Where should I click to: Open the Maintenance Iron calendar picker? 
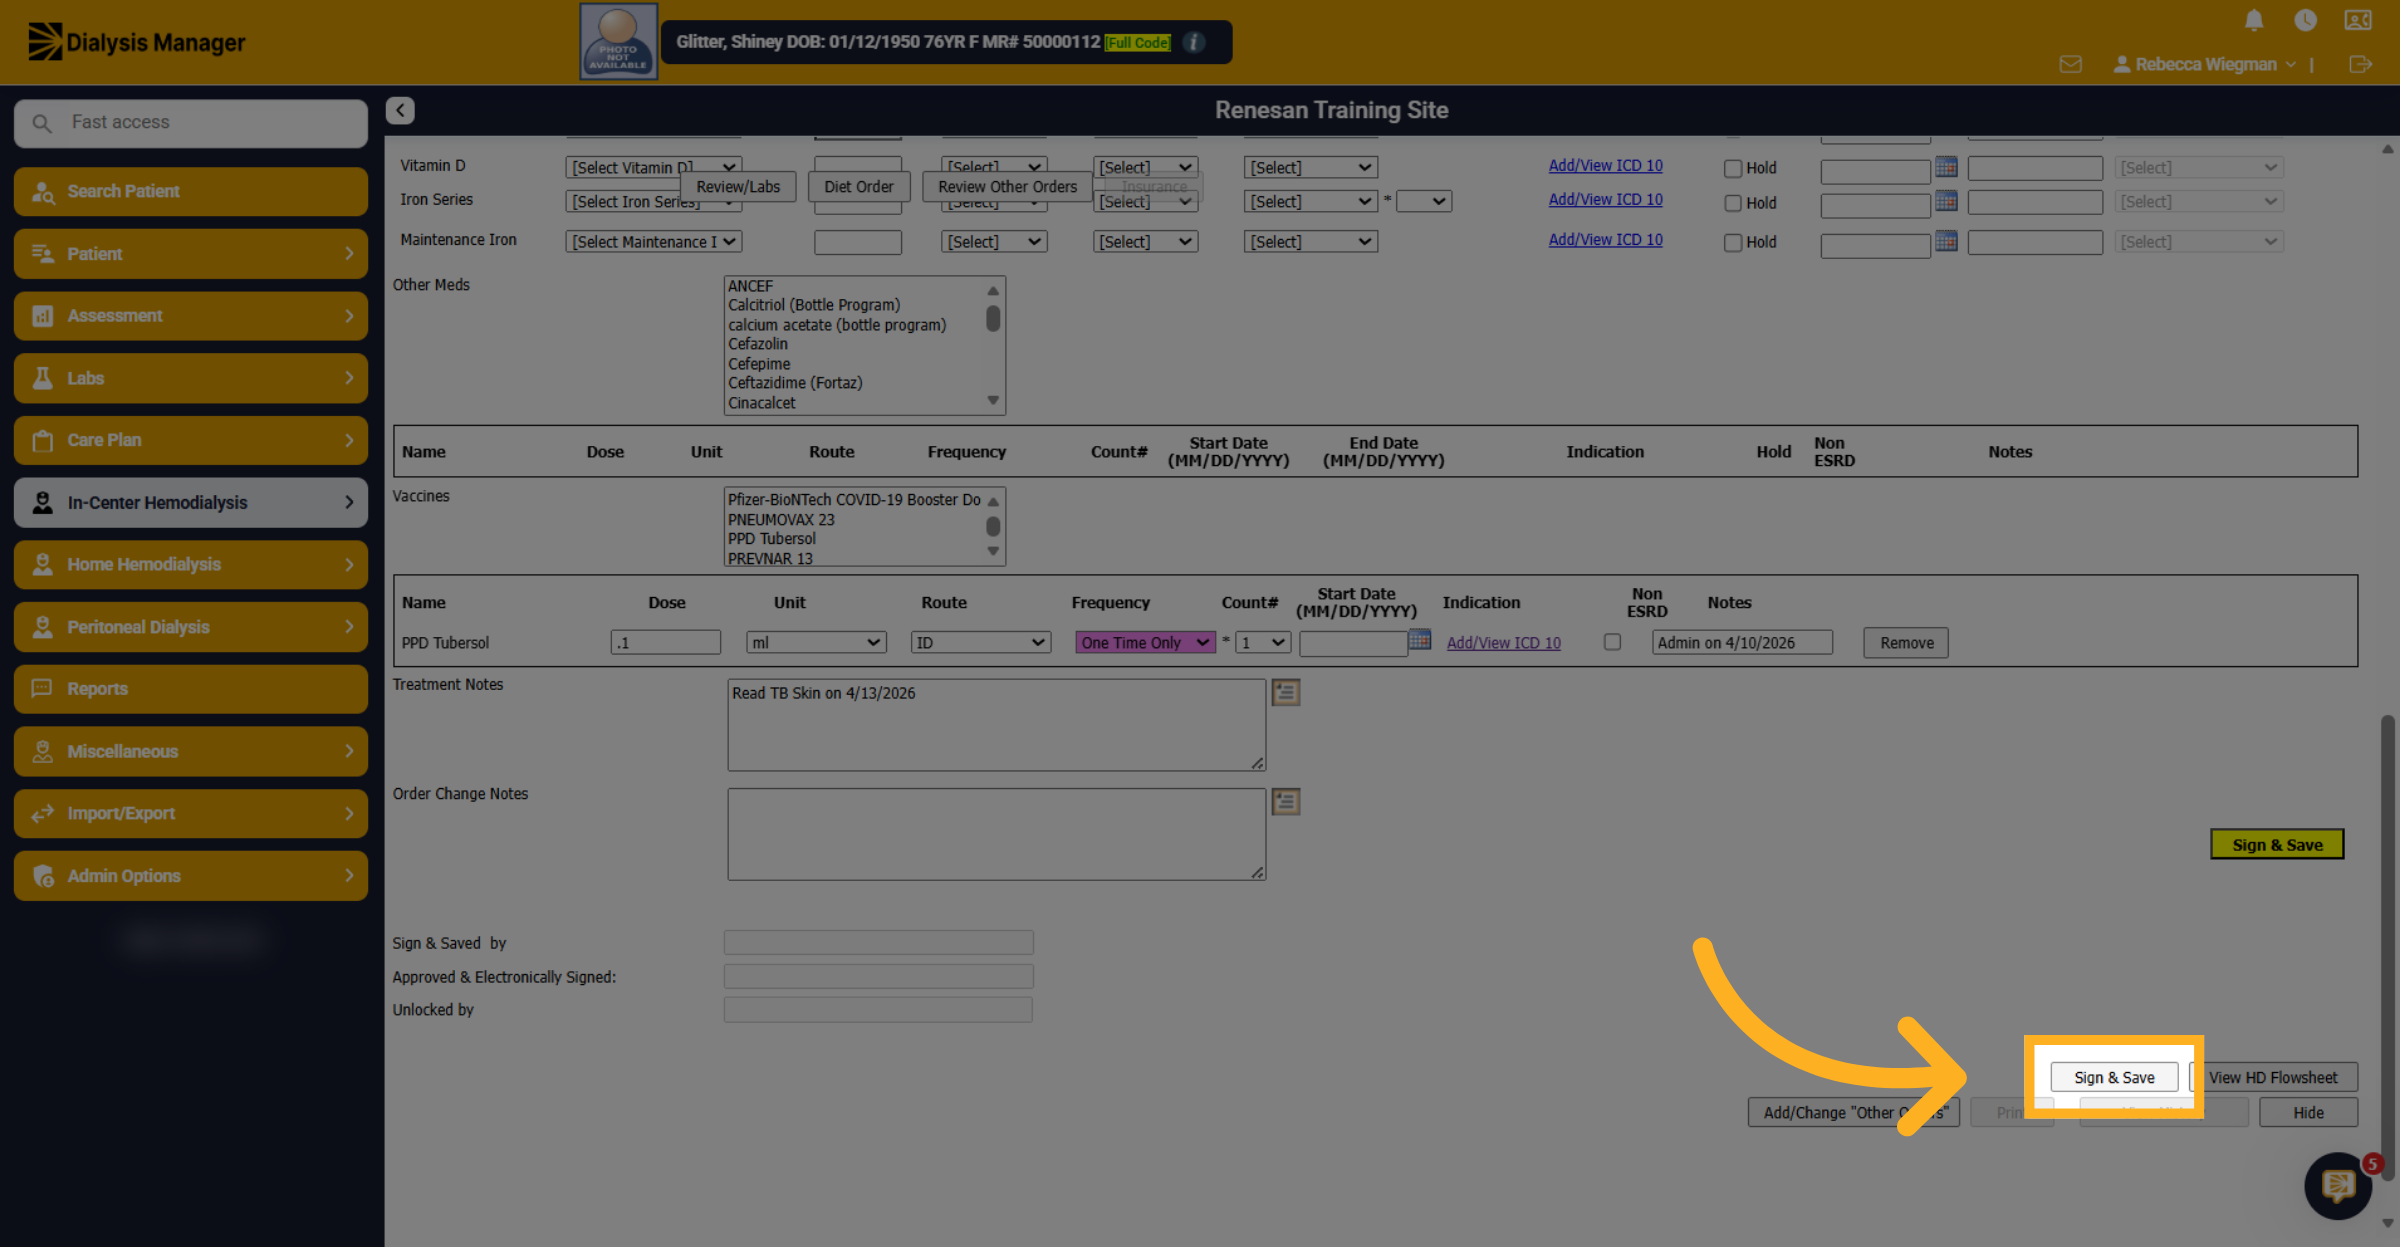pyautogui.click(x=1946, y=241)
